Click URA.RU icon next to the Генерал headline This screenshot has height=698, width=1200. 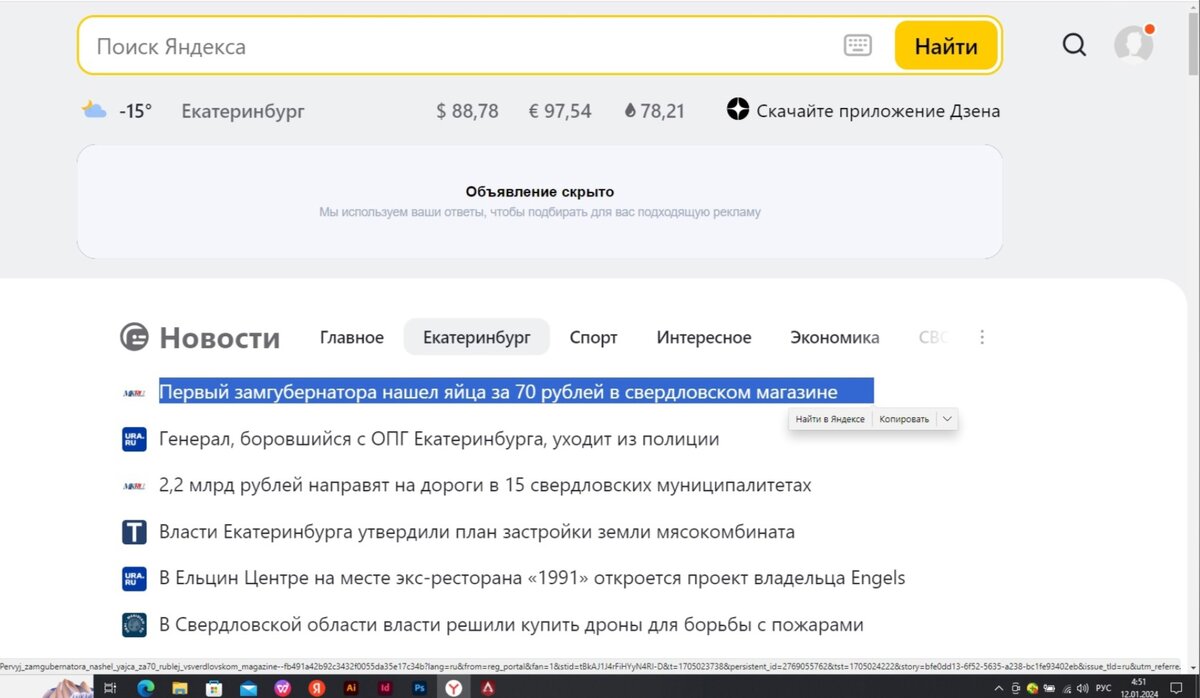tap(134, 439)
